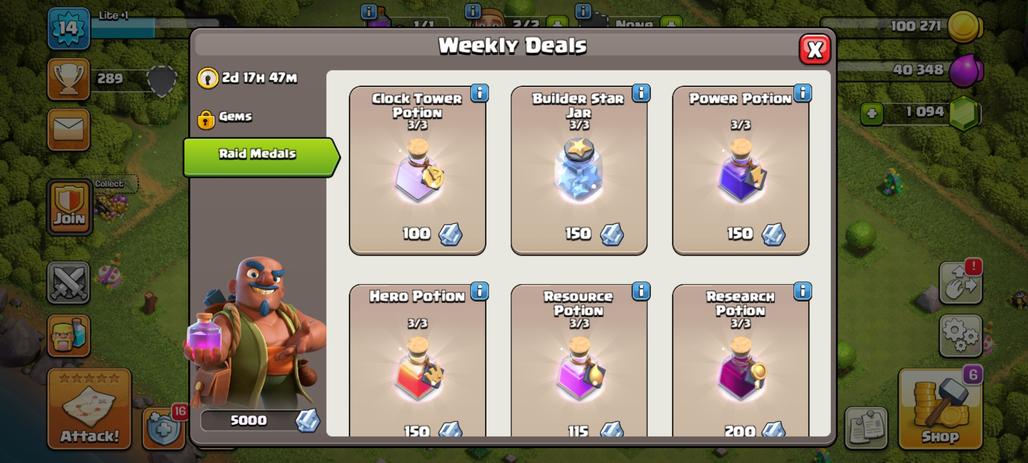Show Power Potion info icon
Screen dimensions: 1028x463
(x=802, y=93)
